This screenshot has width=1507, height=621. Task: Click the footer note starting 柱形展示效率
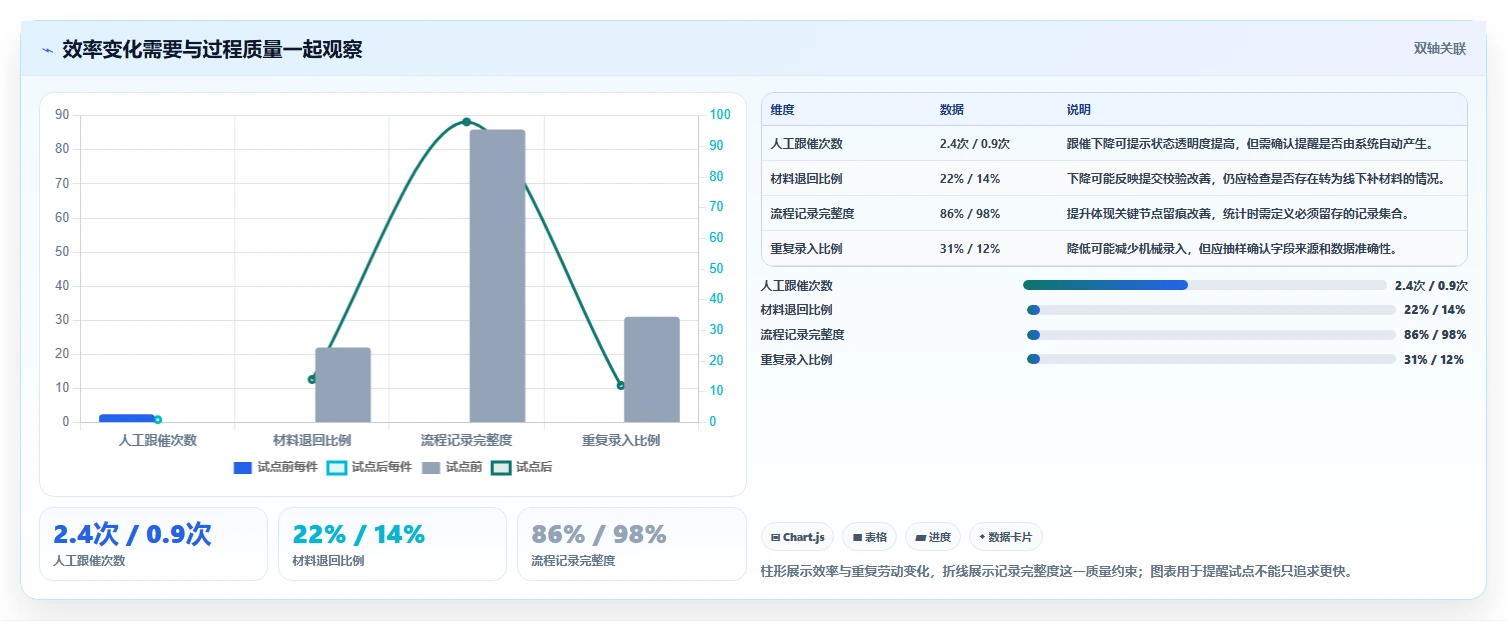(1056, 572)
